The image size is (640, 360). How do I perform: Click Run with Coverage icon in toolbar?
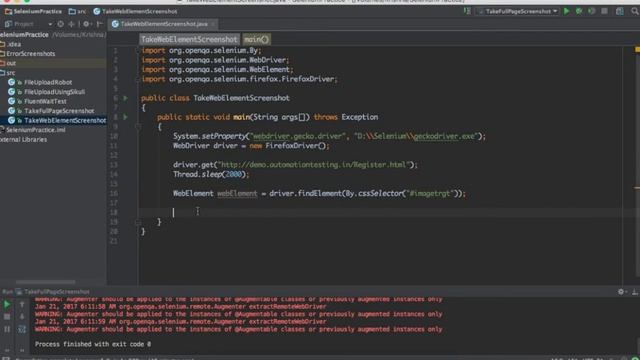click(x=591, y=11)
